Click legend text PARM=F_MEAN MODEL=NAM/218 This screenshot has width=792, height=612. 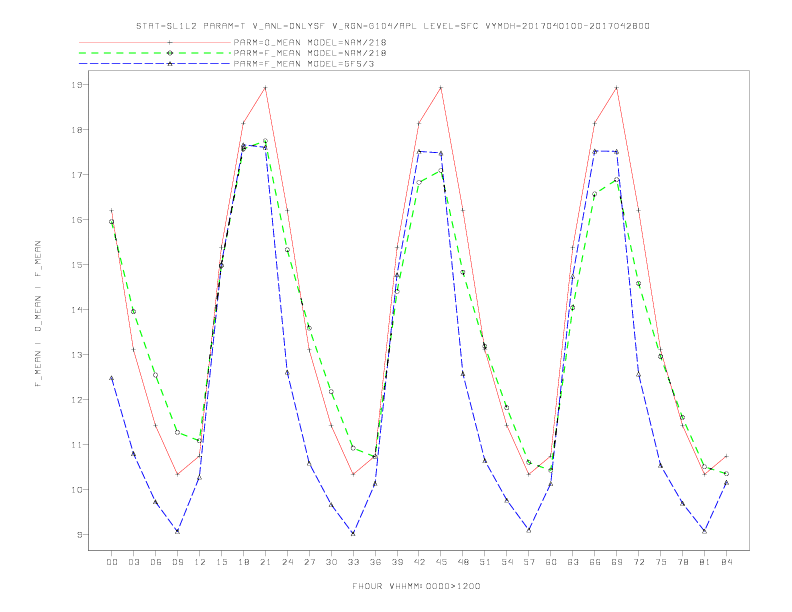click(x=310, y=53)
